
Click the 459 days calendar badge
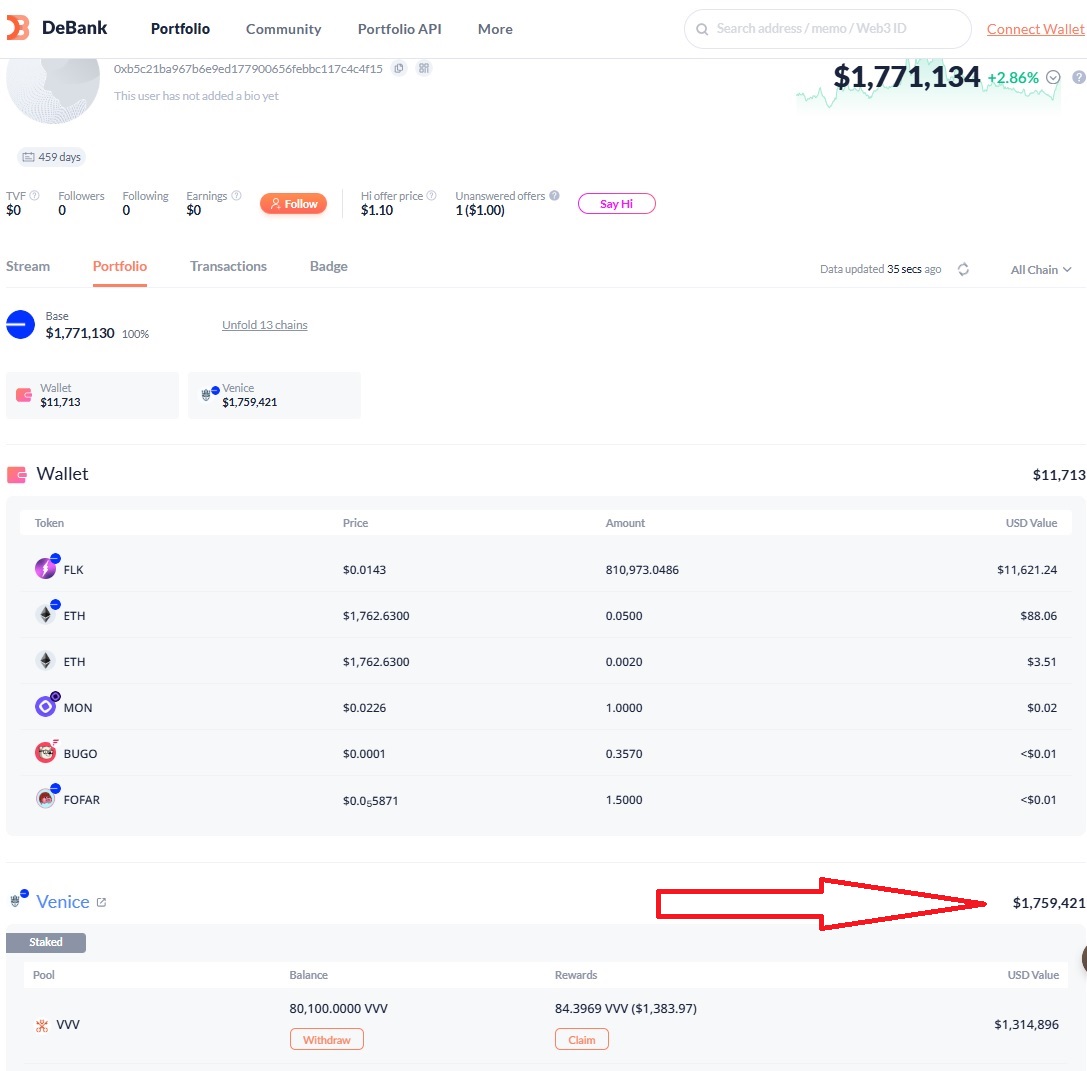(51, 157)
